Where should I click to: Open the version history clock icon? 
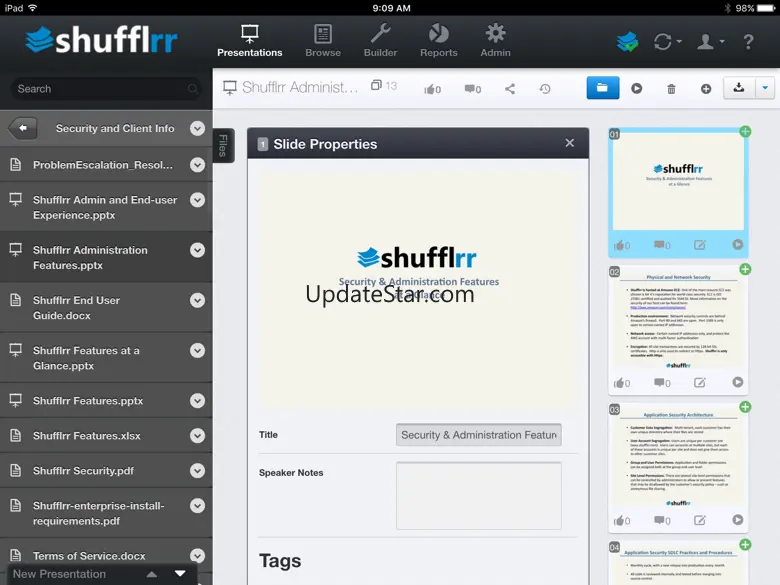click(545, 89)
